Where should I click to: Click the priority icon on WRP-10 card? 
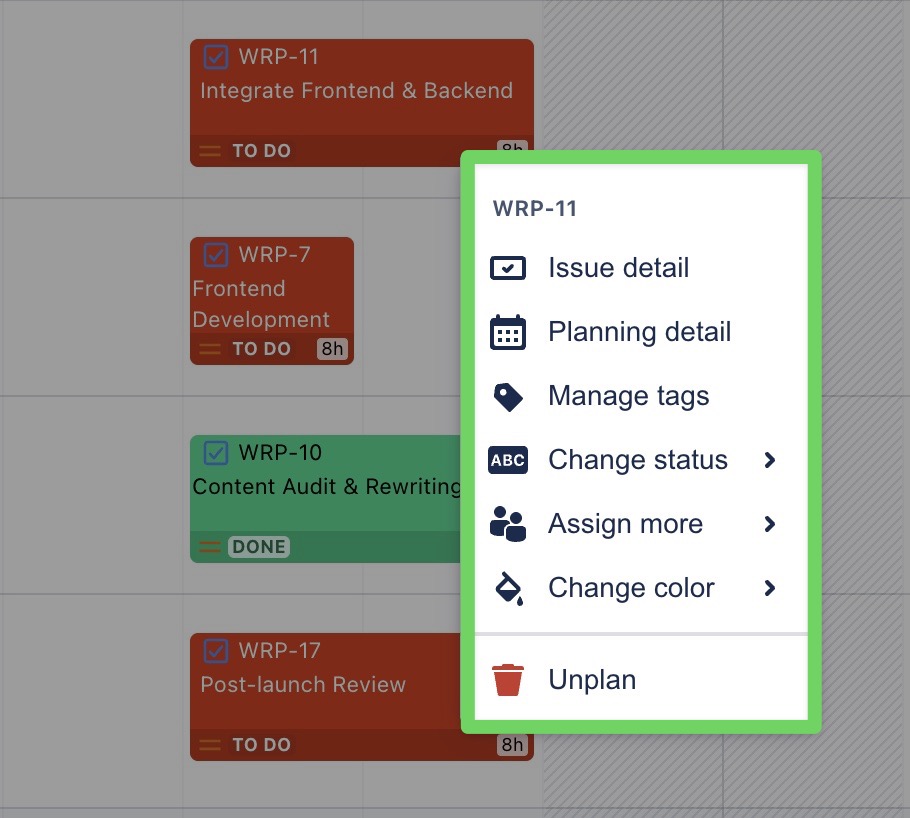click(x=210, y=547)
